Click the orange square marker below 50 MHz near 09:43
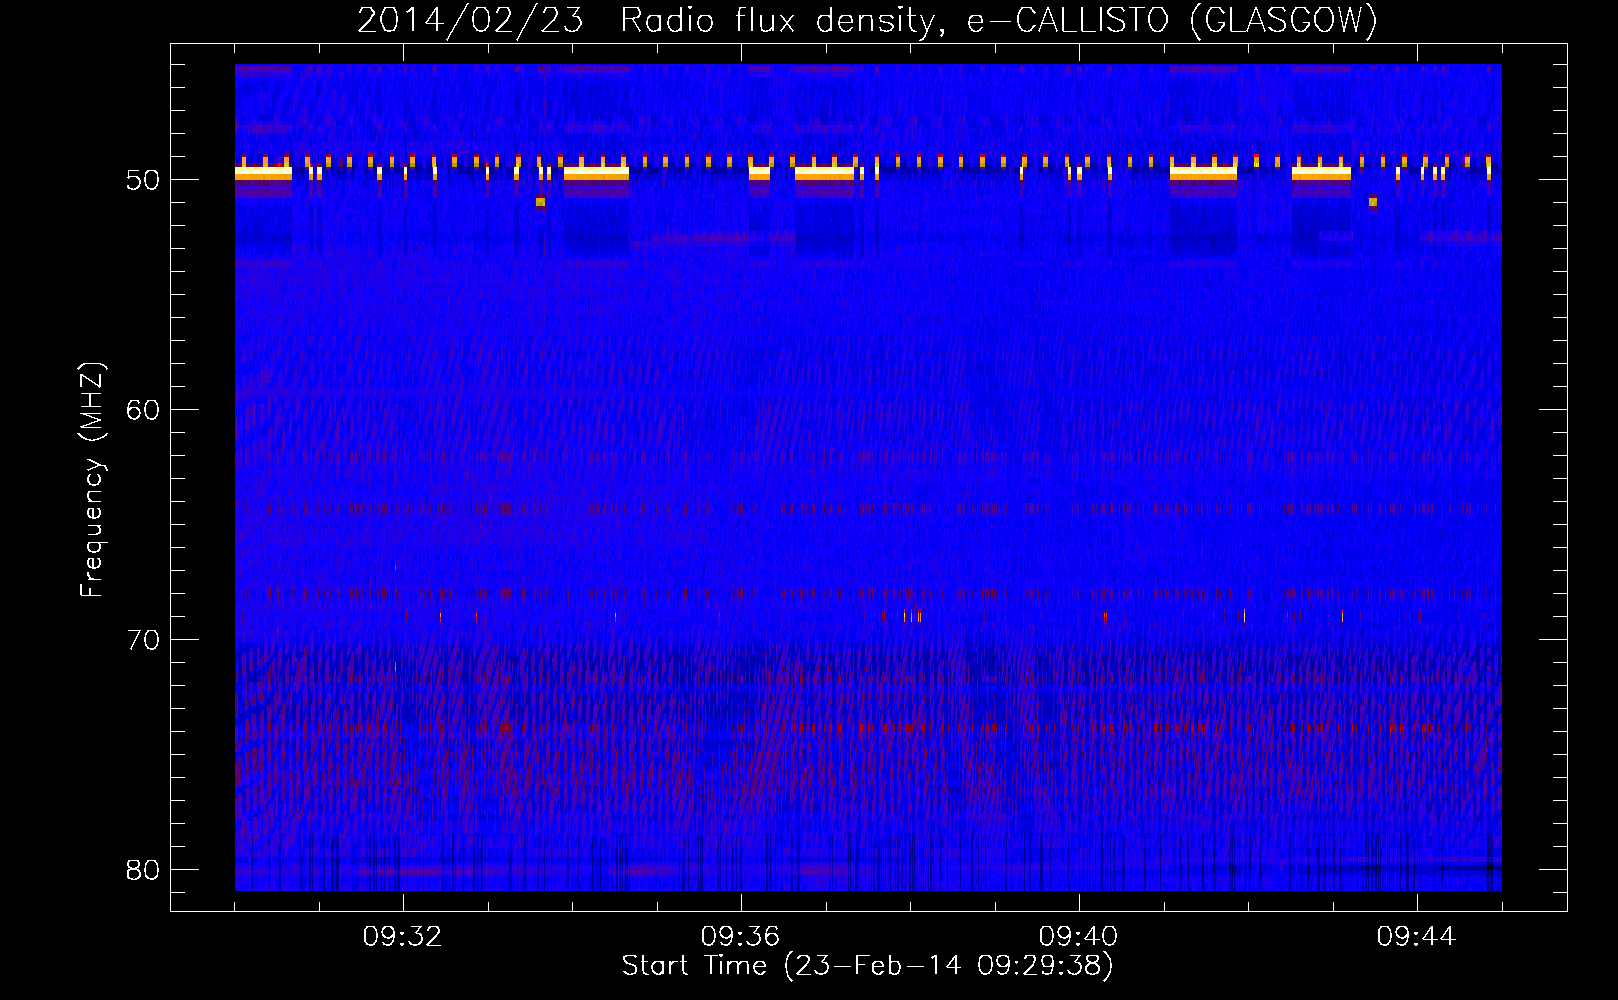Image resolution: width=1618 pixels, height=1000 pixels. (x=1373, y=202)
